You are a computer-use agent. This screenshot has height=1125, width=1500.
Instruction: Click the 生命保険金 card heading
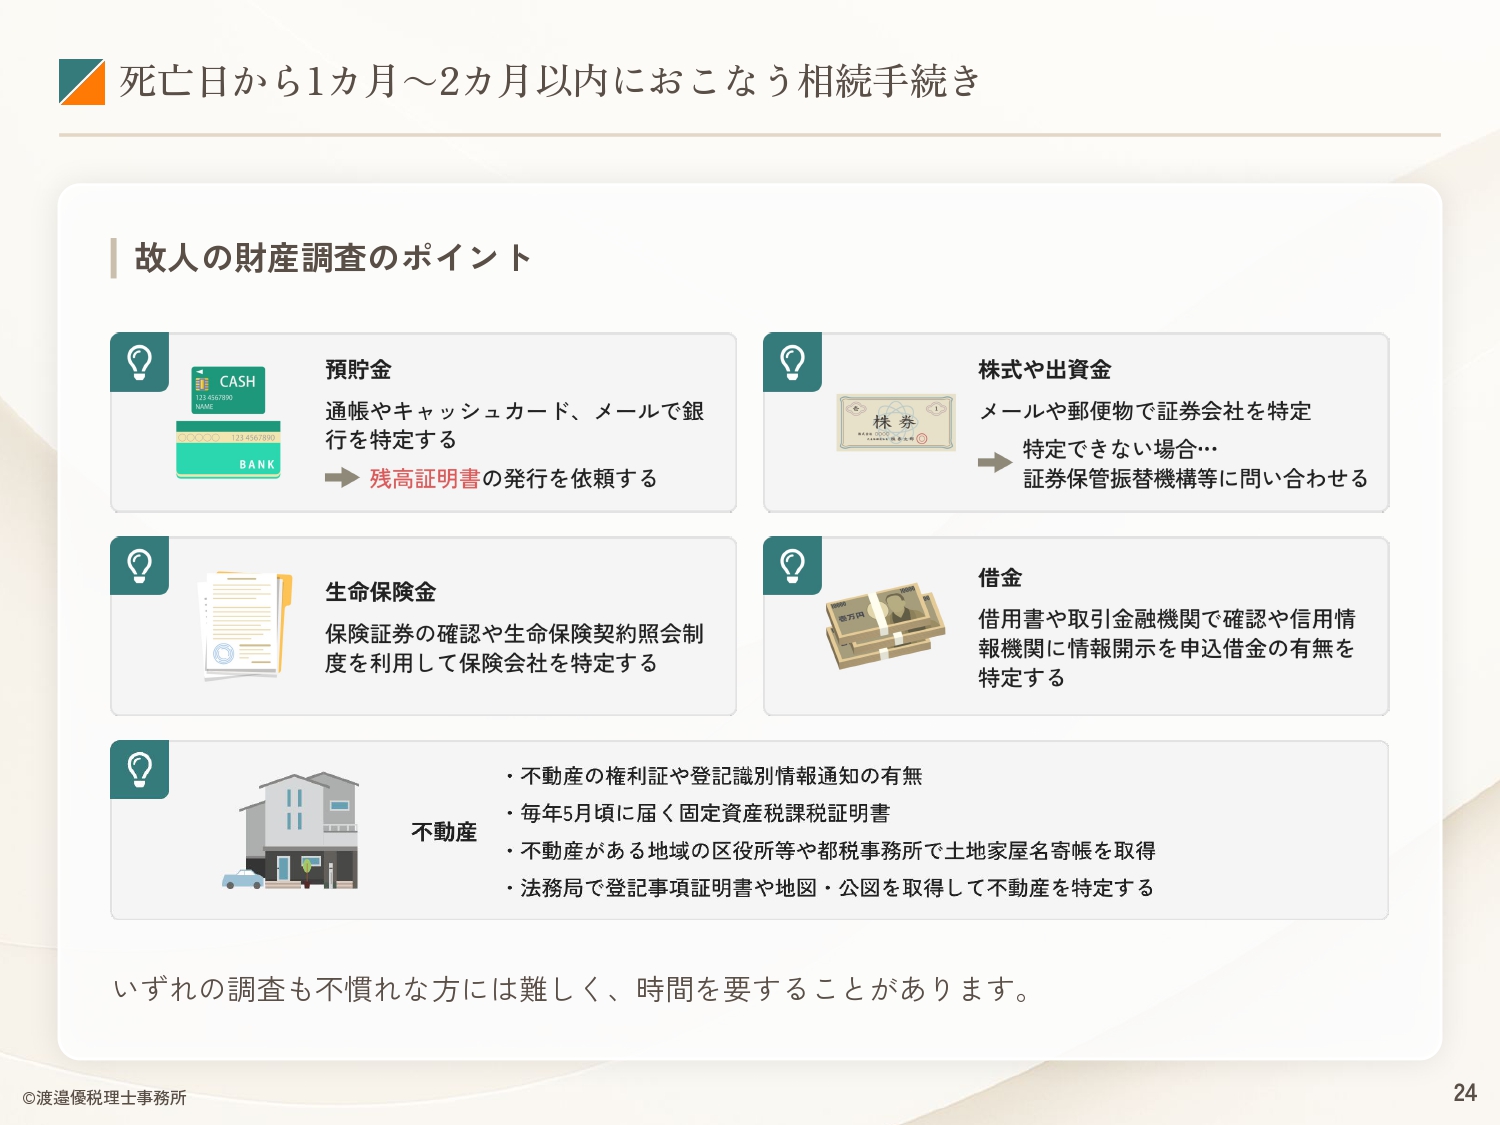[381, 592]
